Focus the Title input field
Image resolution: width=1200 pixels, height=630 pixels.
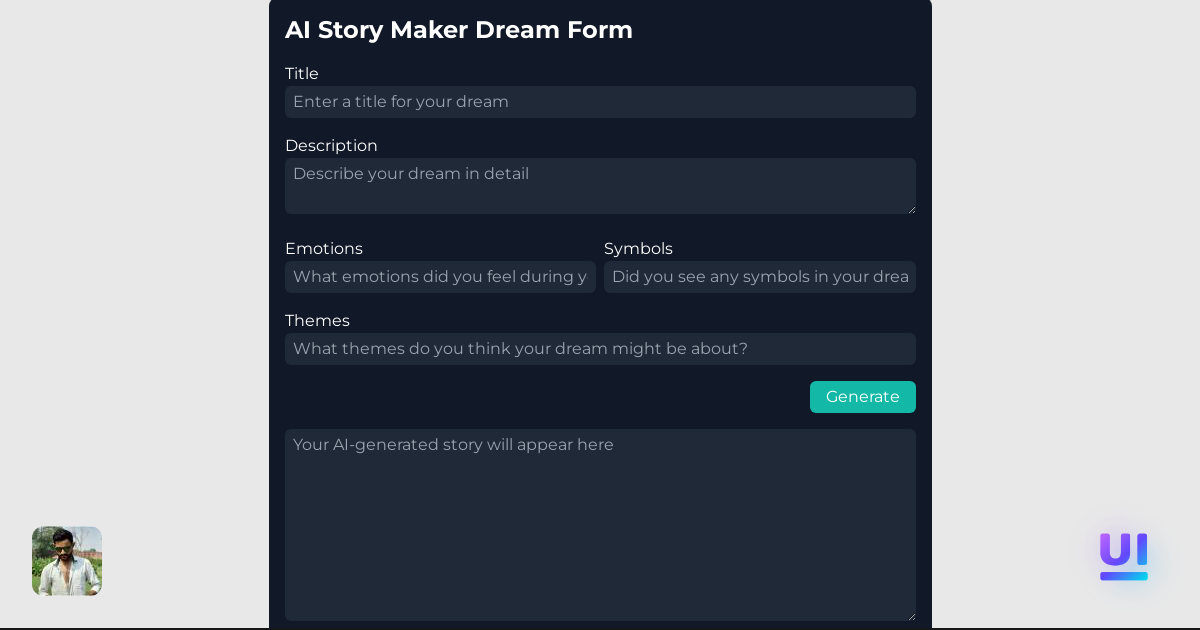pyautogui.click(x=600, y=102)
